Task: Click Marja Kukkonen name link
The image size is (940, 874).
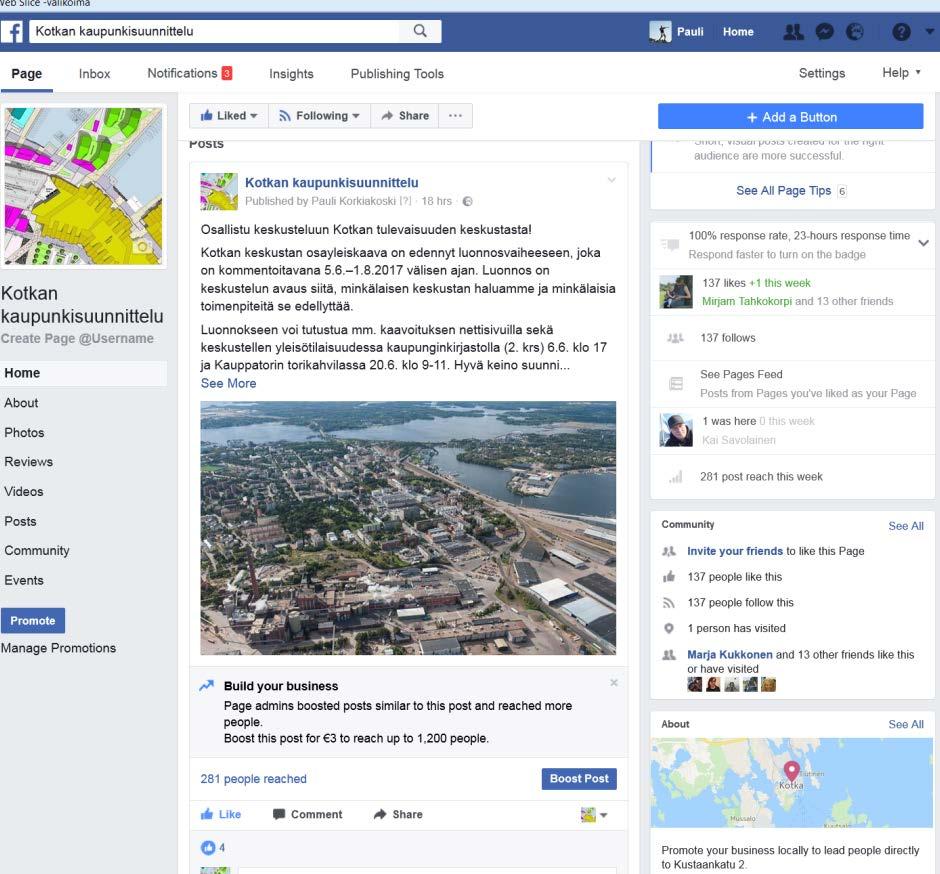Action: pos(730,655)
